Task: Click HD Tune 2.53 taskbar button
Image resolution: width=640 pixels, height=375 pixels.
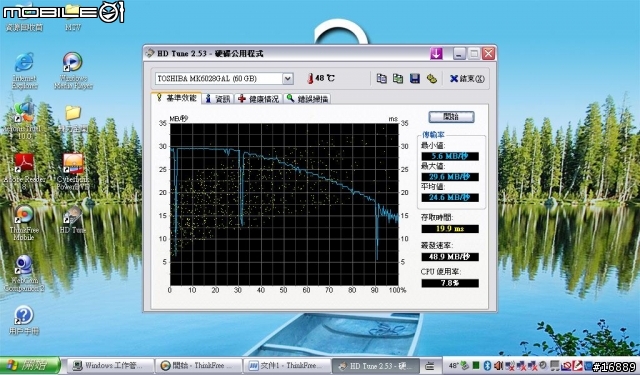Action: (x=376, y=366)
